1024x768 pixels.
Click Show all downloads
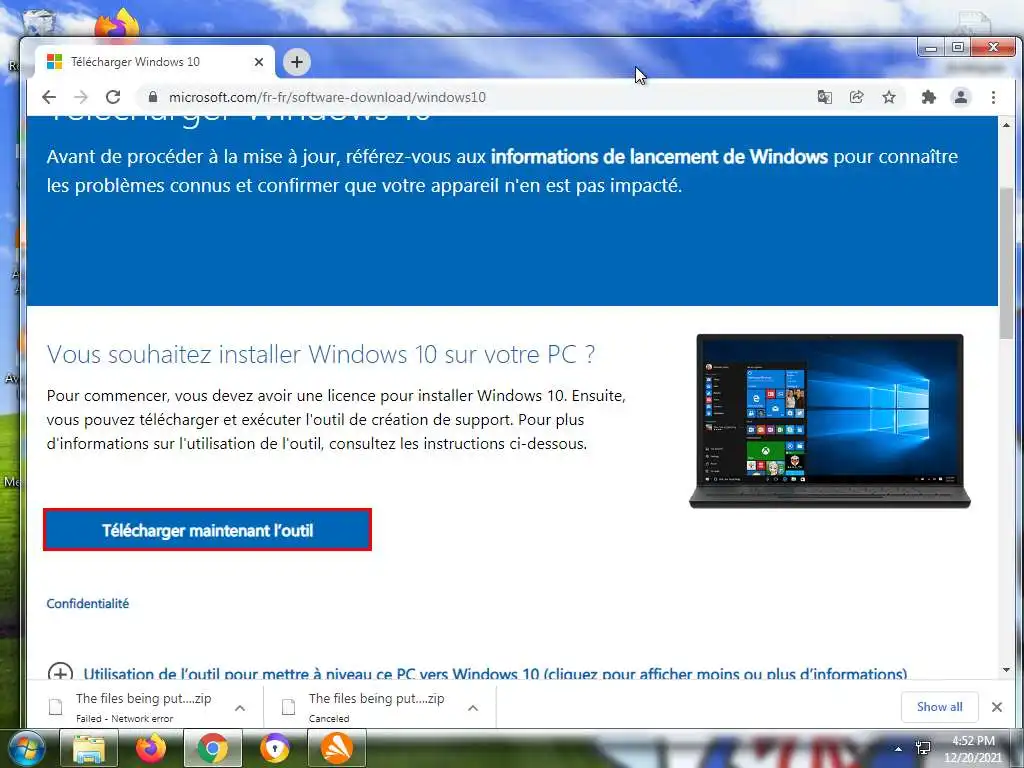click(x=939, y=707)
